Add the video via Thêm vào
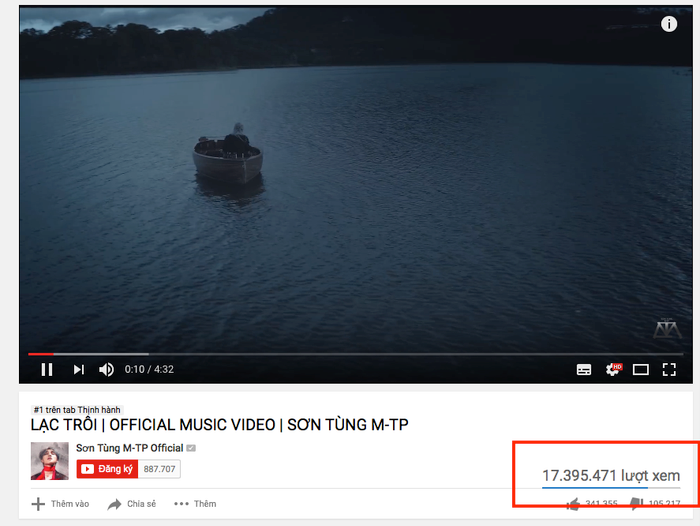The image size is (700, 526). pos(61,504)
